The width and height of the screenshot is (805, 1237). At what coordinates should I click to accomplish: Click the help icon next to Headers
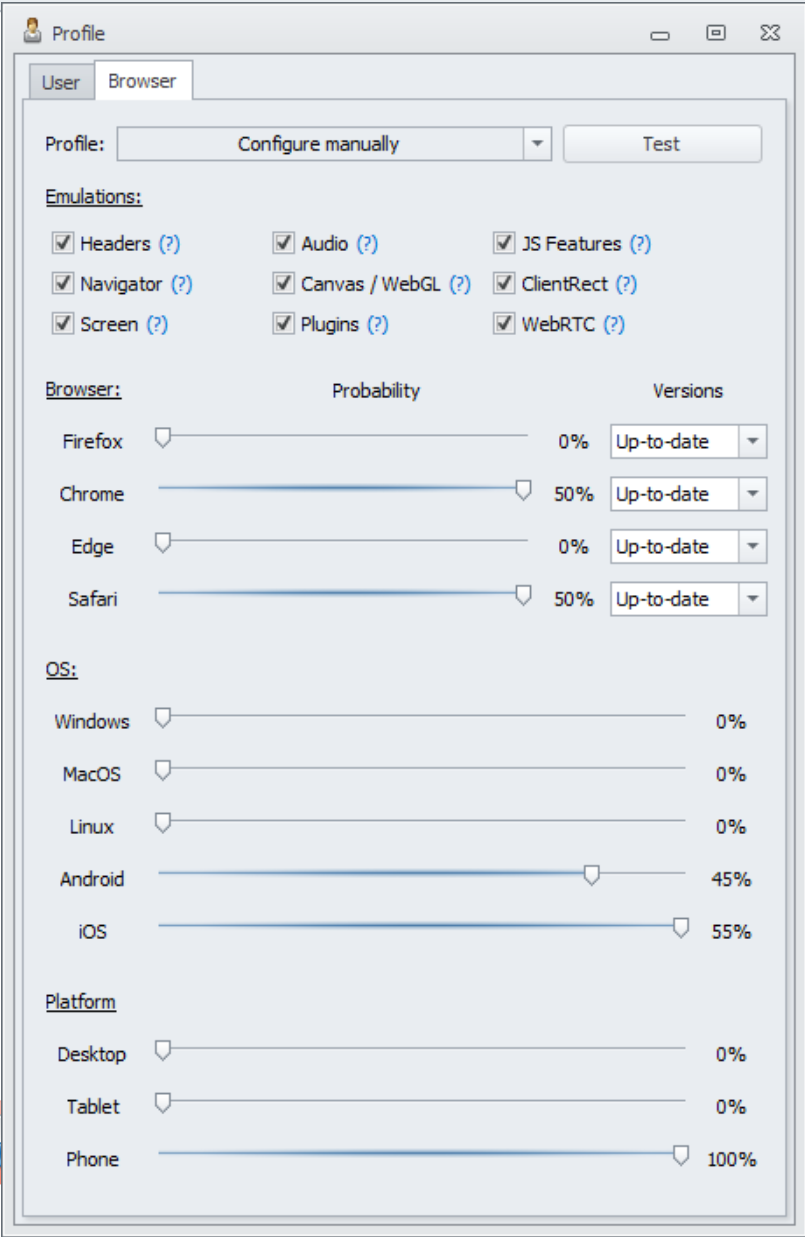pyautogui.click(x=170, y=244)
